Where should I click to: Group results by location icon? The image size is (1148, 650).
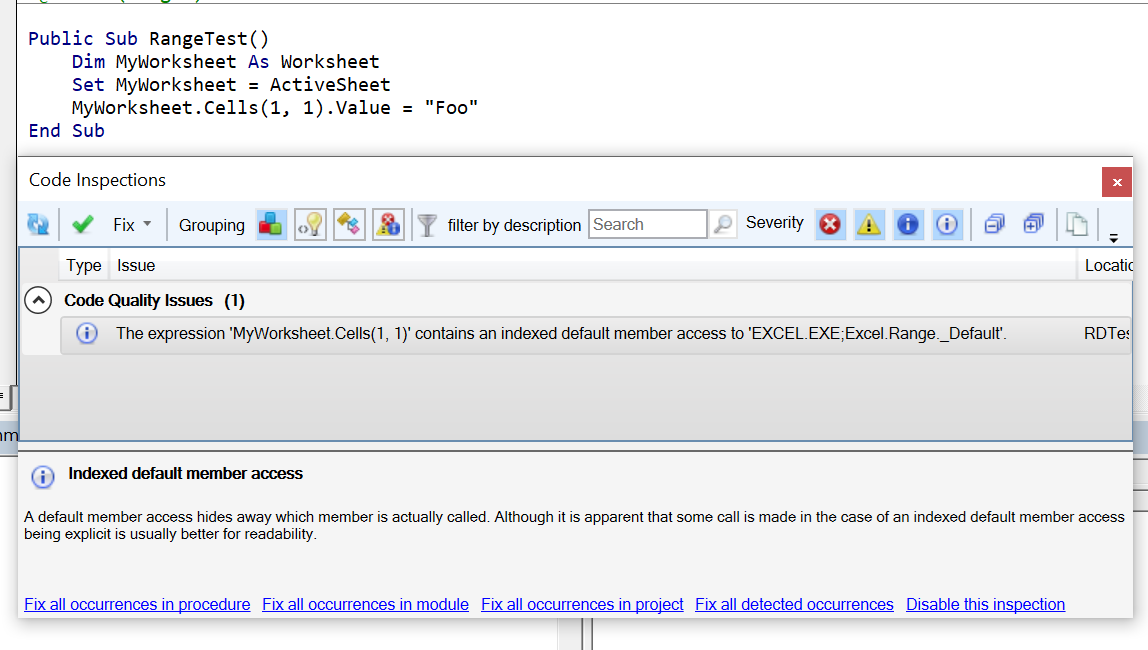349,224
